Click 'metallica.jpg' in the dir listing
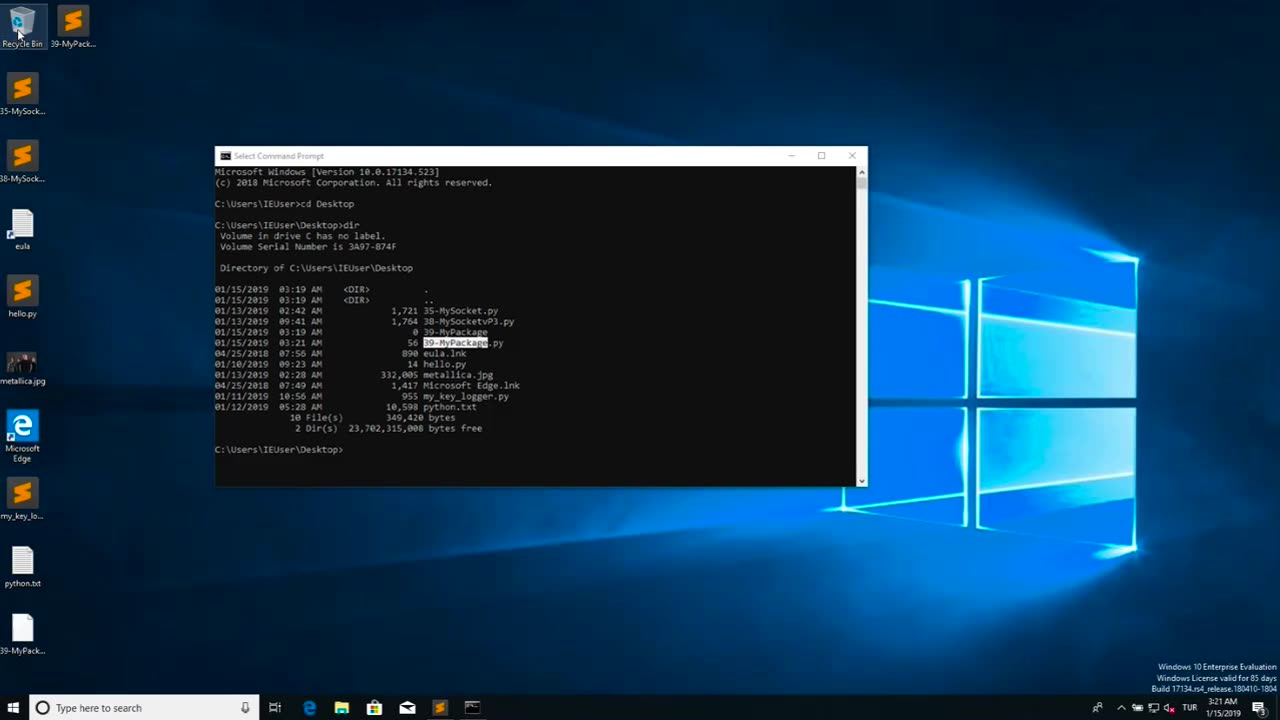This screenshot has width=1280, height=720. tap(458, 375)
